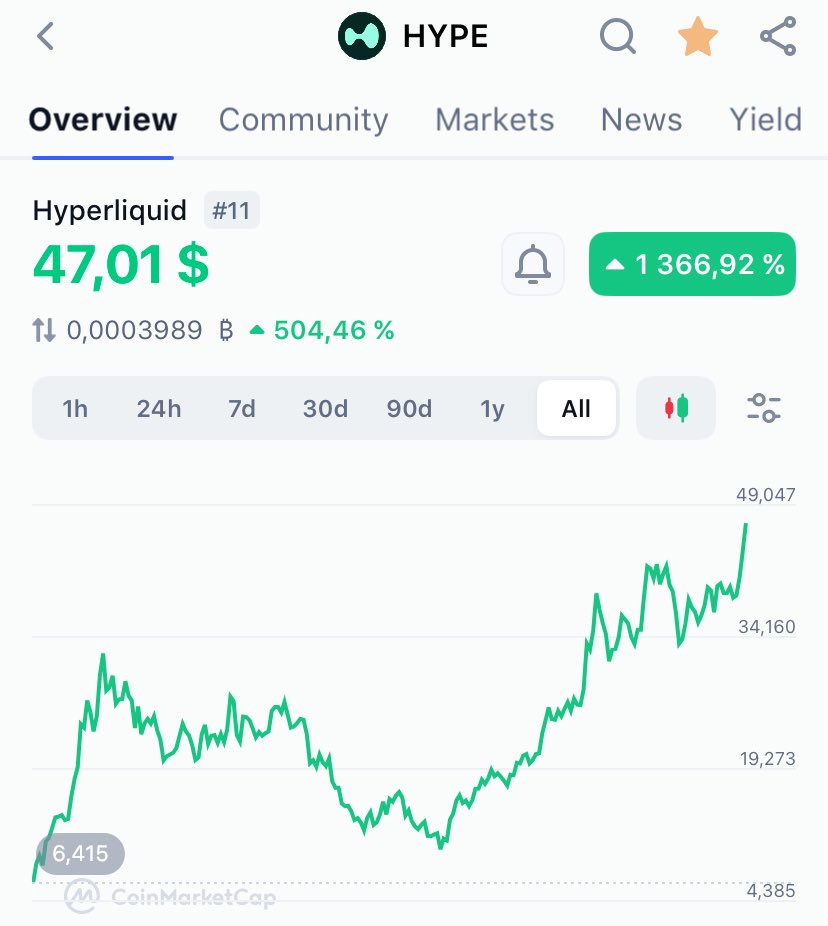Toggle the favorite star icon

pyautogui.click(x=697, y=37)
